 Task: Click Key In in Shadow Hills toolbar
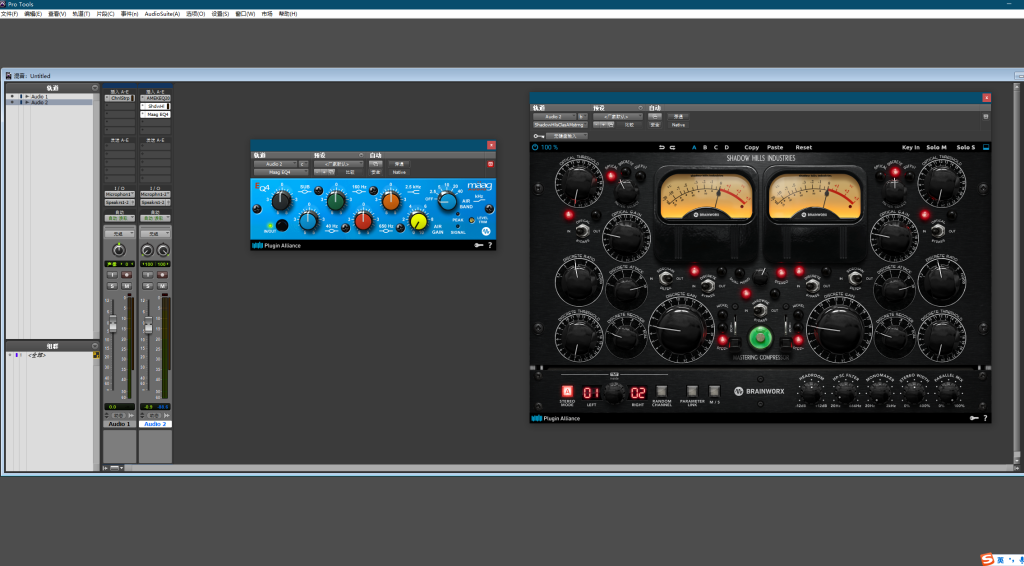pyautogui.click(x=911, y=148)
